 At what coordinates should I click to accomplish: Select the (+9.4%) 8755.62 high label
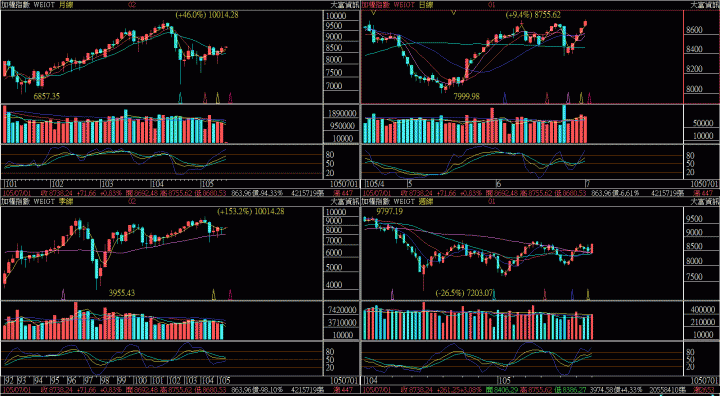coord(533,15)
